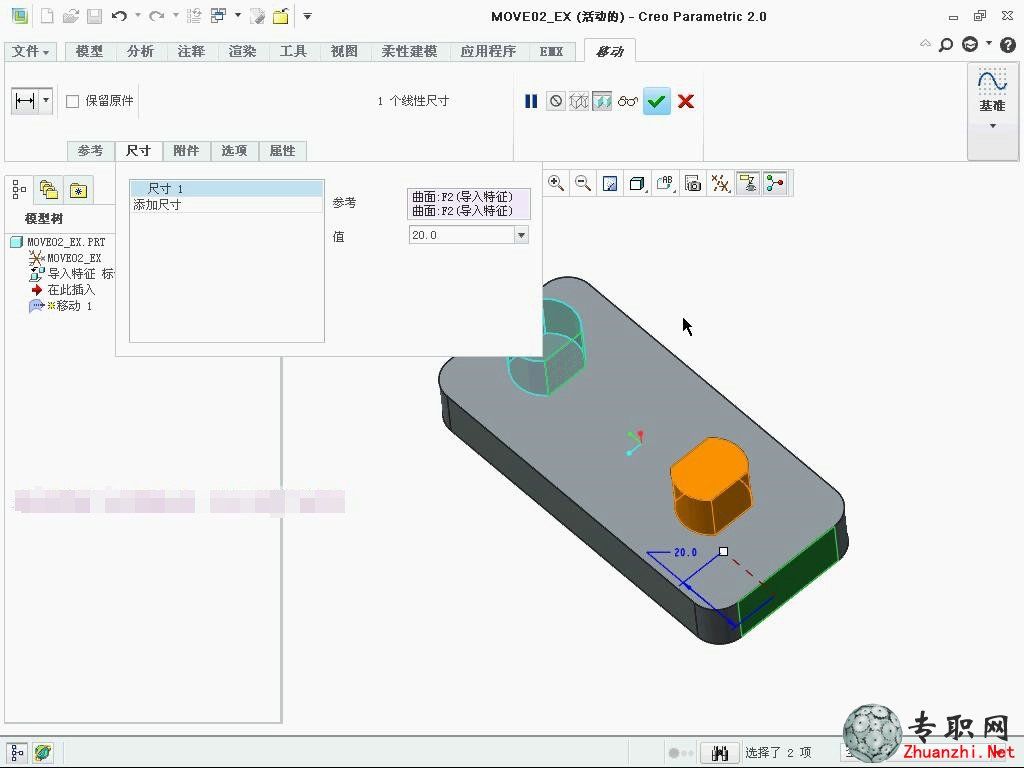Pause the Move feature tool
Screen dimensions: 1024x768
(531, 101)
